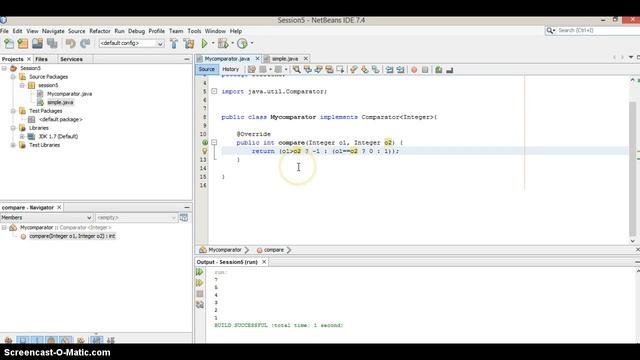Open the Run Project dropdown arrow
Image resolution: width=640 pixels, height=360 pixels.
pos(213,43)
